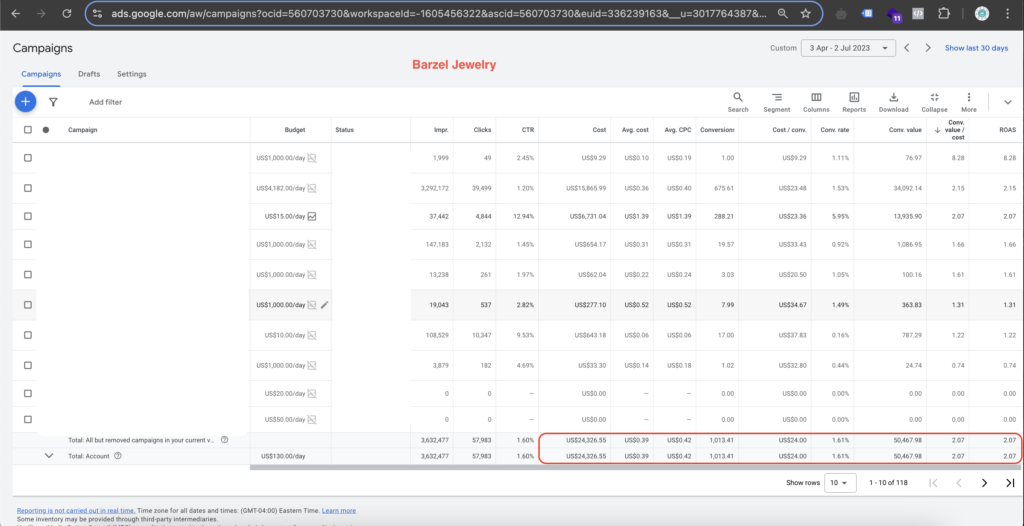The width and height of the screenshot is (1024, 526).
Task: Open the date range dropdown
Action: point(848,48)
